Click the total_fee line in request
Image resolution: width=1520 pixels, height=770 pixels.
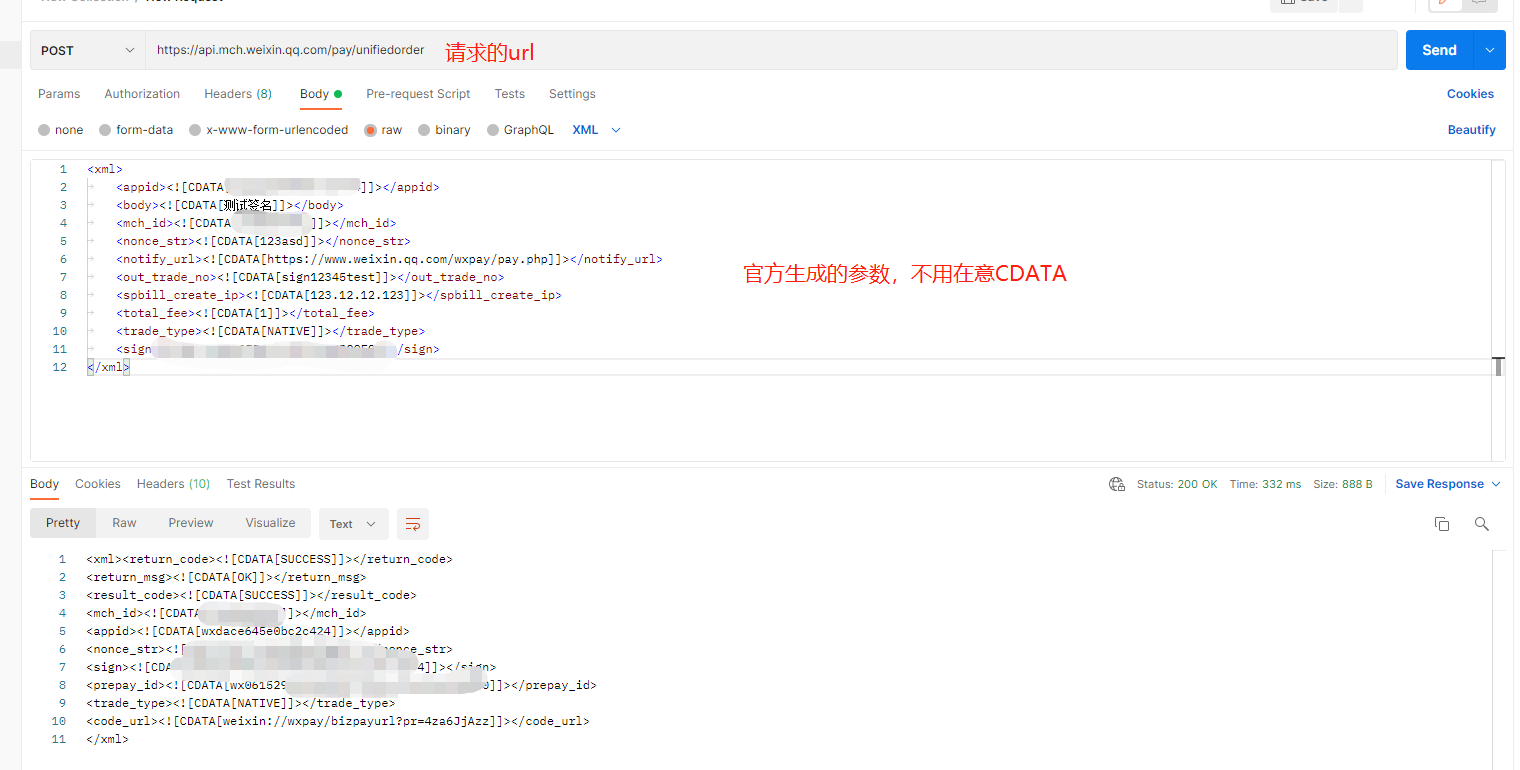pos(246,313)
